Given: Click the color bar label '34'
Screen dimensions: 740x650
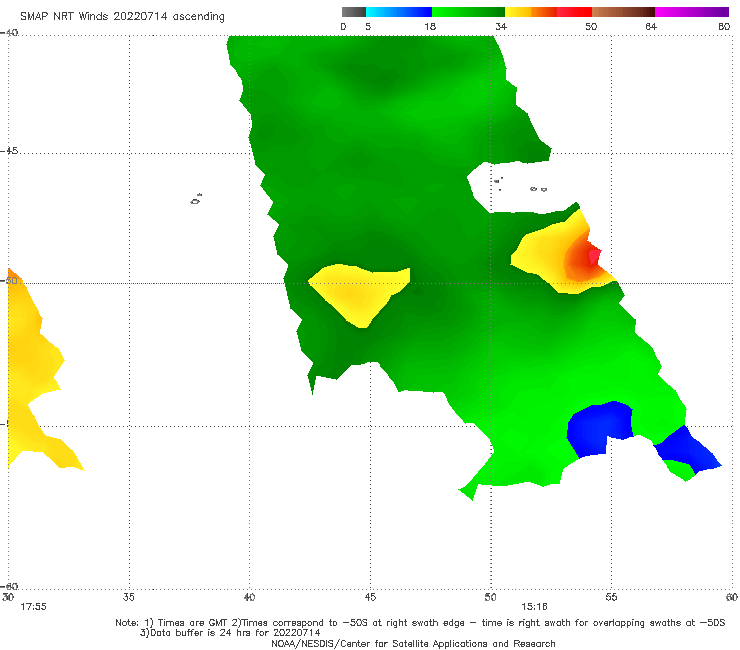Looking at the screenshot, I should tap(501, 27).
